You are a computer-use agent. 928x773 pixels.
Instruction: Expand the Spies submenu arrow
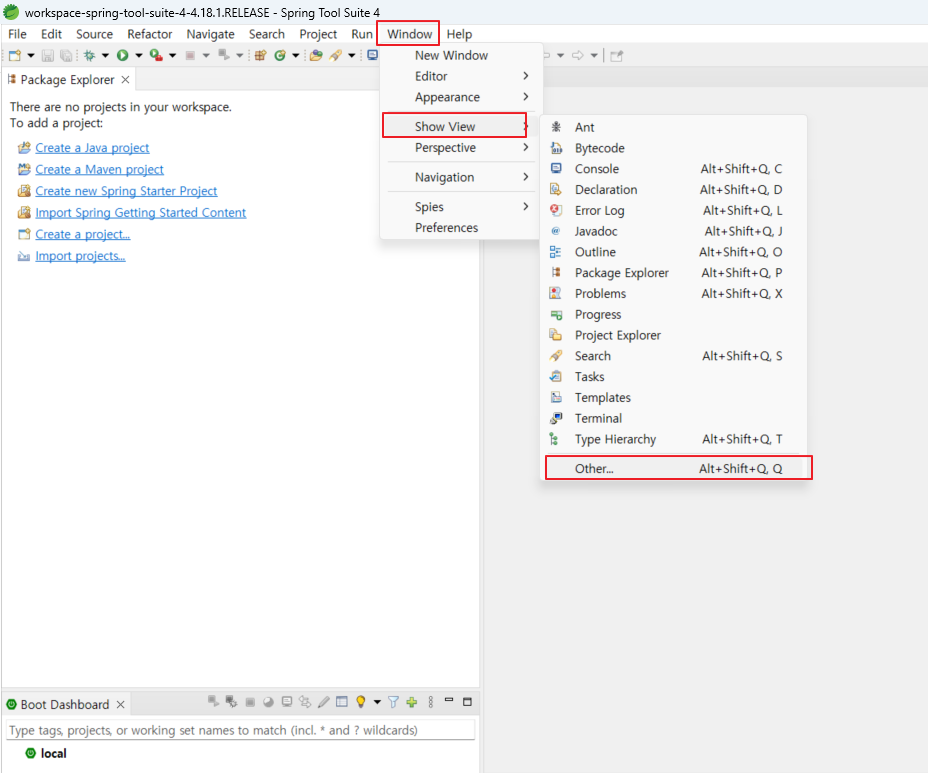pos(526,207)
